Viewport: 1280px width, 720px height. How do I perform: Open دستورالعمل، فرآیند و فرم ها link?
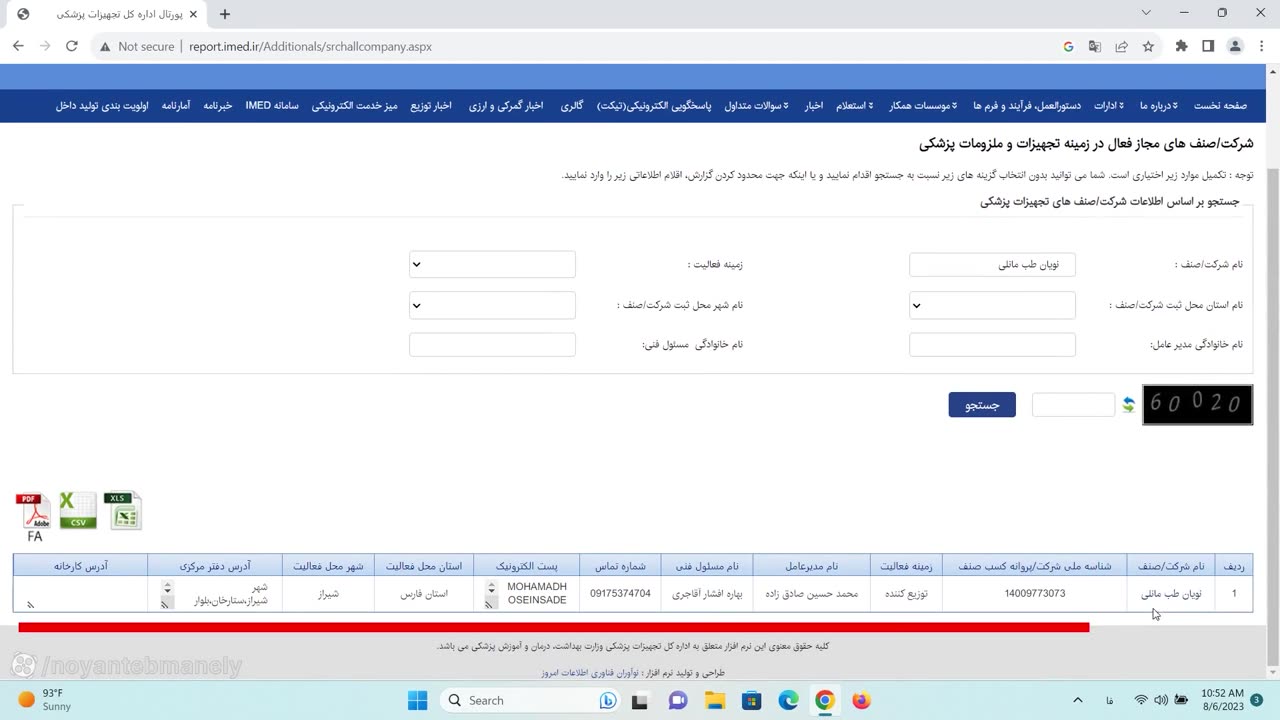1029,106
